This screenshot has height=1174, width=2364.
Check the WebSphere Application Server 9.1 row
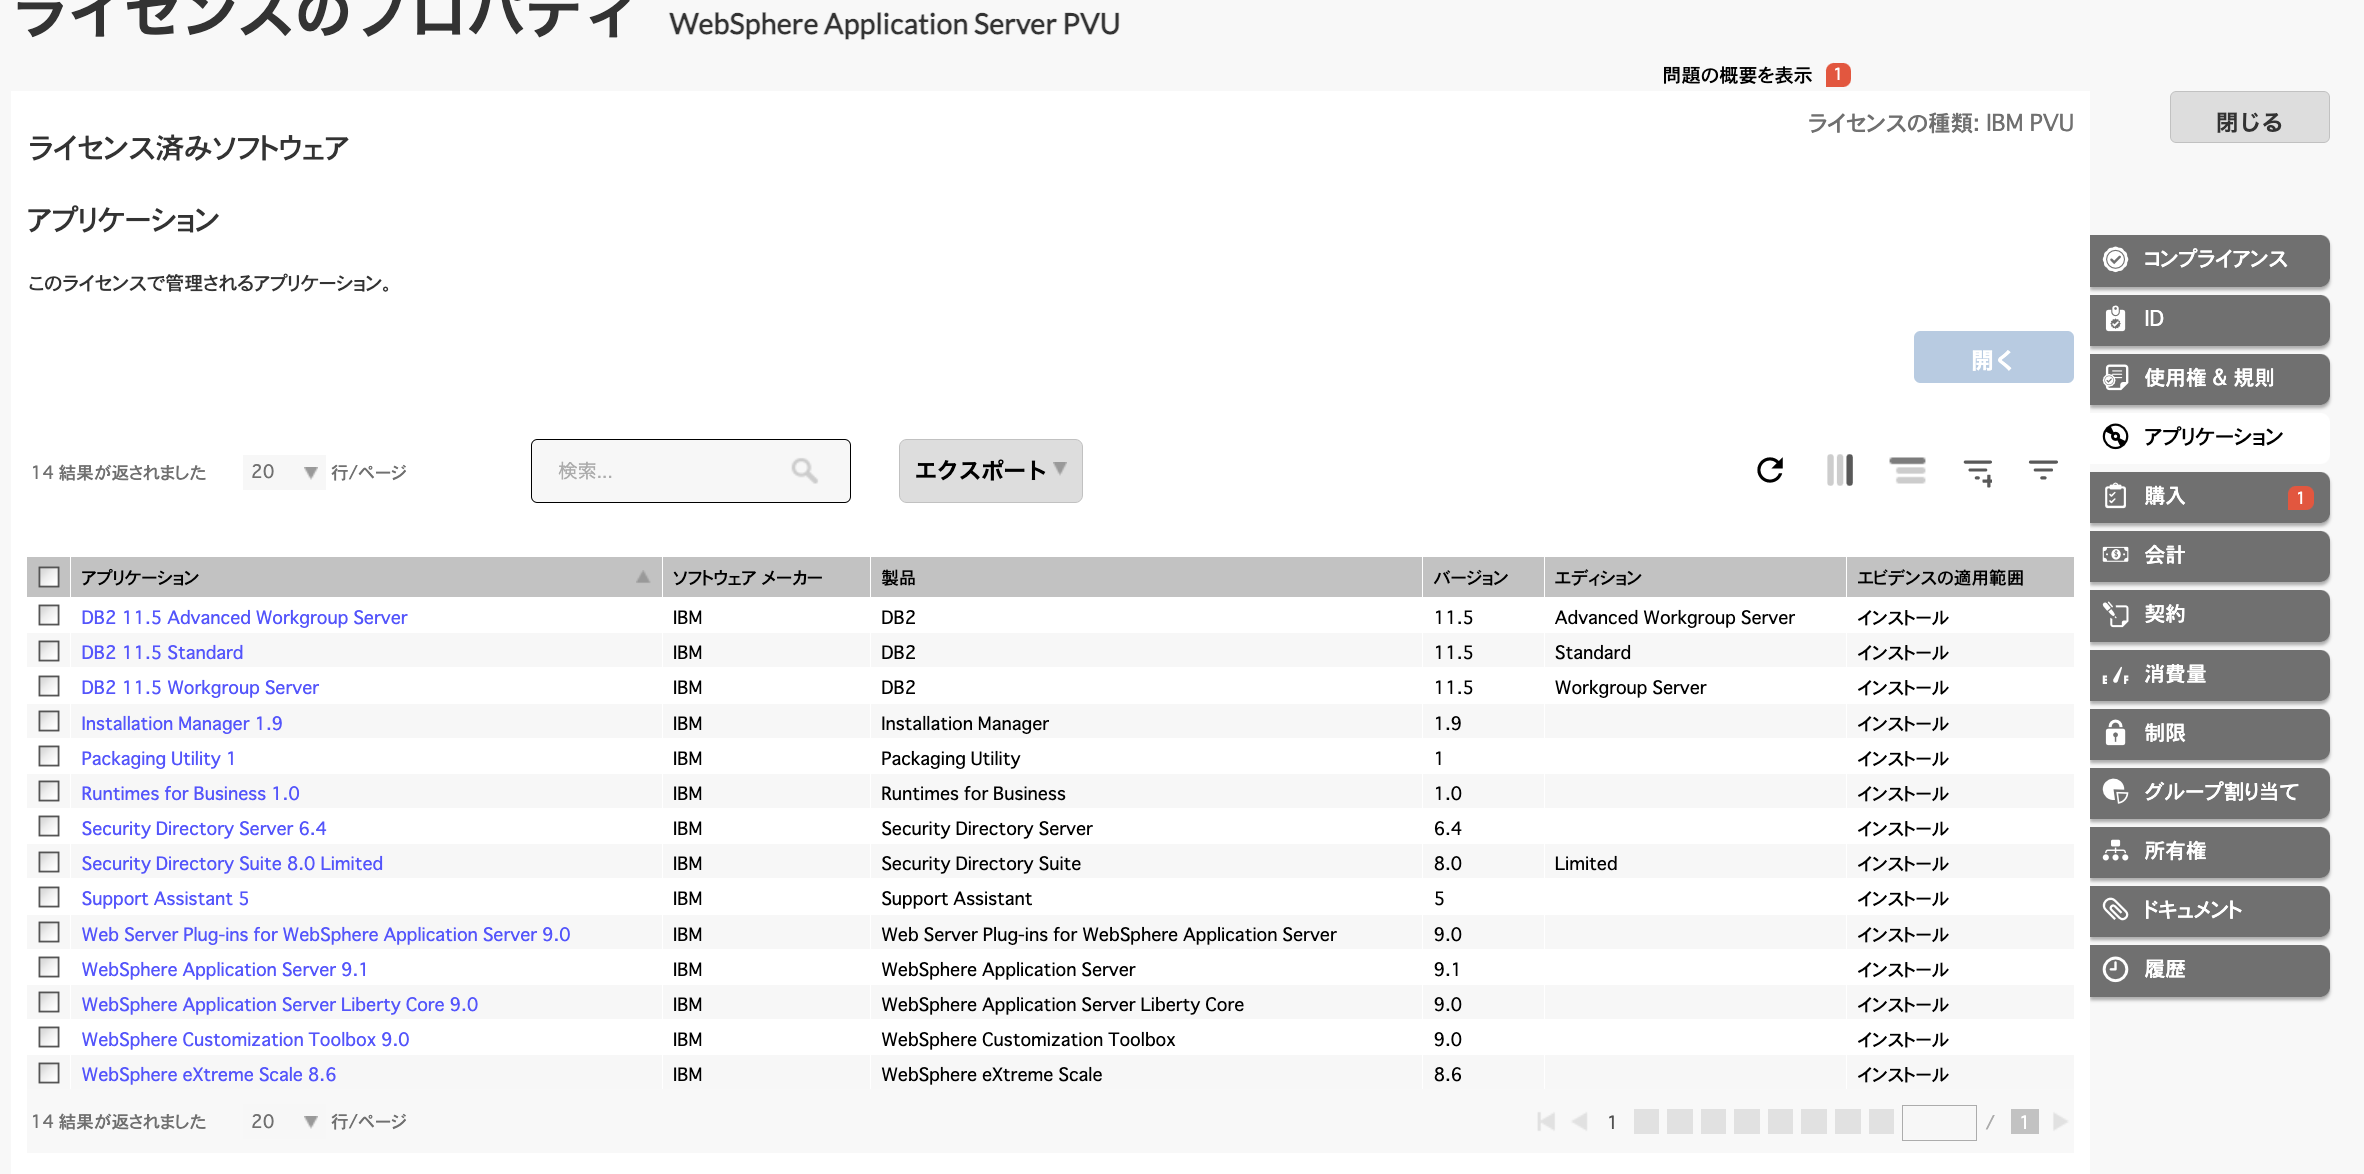[49, 967]
